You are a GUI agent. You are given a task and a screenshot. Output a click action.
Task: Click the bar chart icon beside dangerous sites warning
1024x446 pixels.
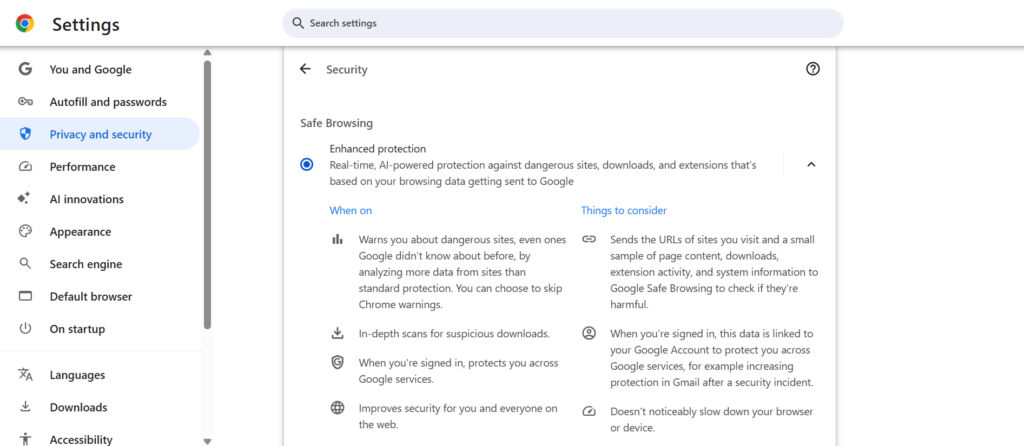[x=337, y=240]
